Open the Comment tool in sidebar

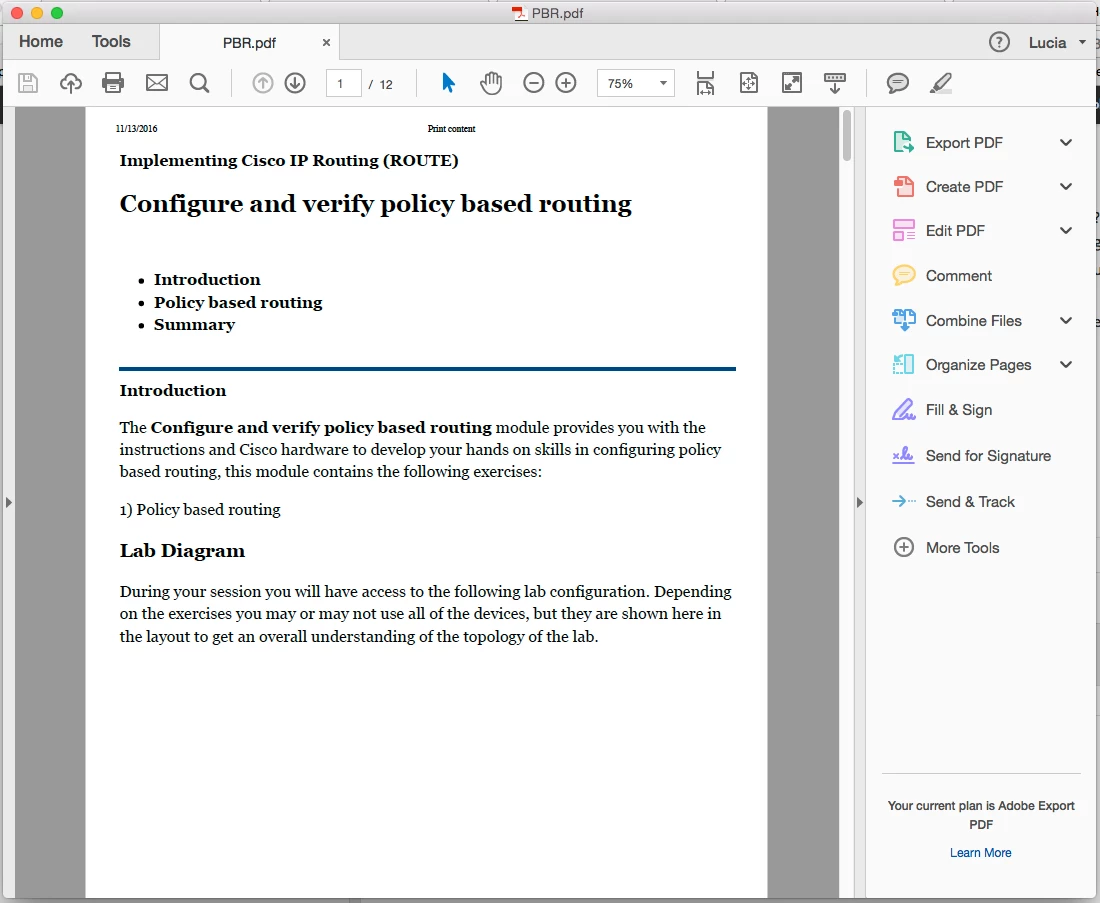pos(958,275)
